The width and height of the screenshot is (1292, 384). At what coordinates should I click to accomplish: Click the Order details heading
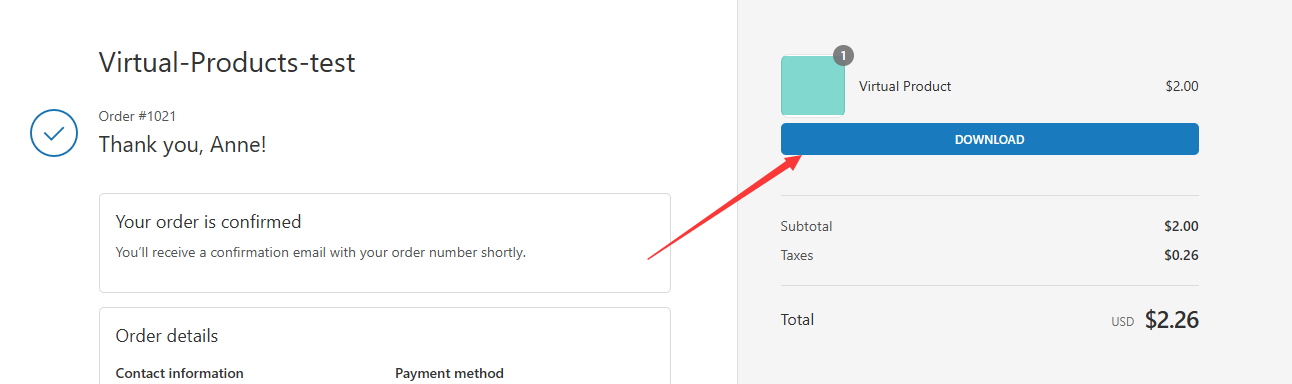[167, 336]
